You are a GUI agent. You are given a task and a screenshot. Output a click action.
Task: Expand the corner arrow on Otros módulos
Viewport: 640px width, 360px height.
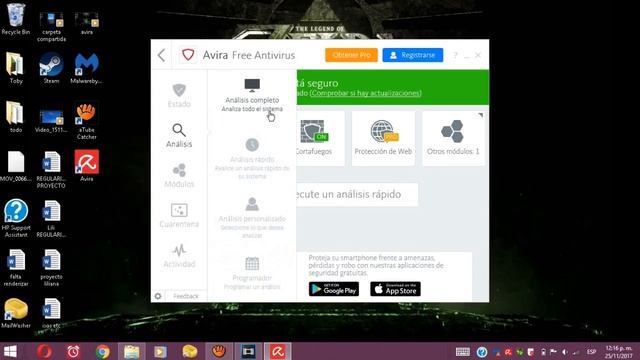point(480,115)
